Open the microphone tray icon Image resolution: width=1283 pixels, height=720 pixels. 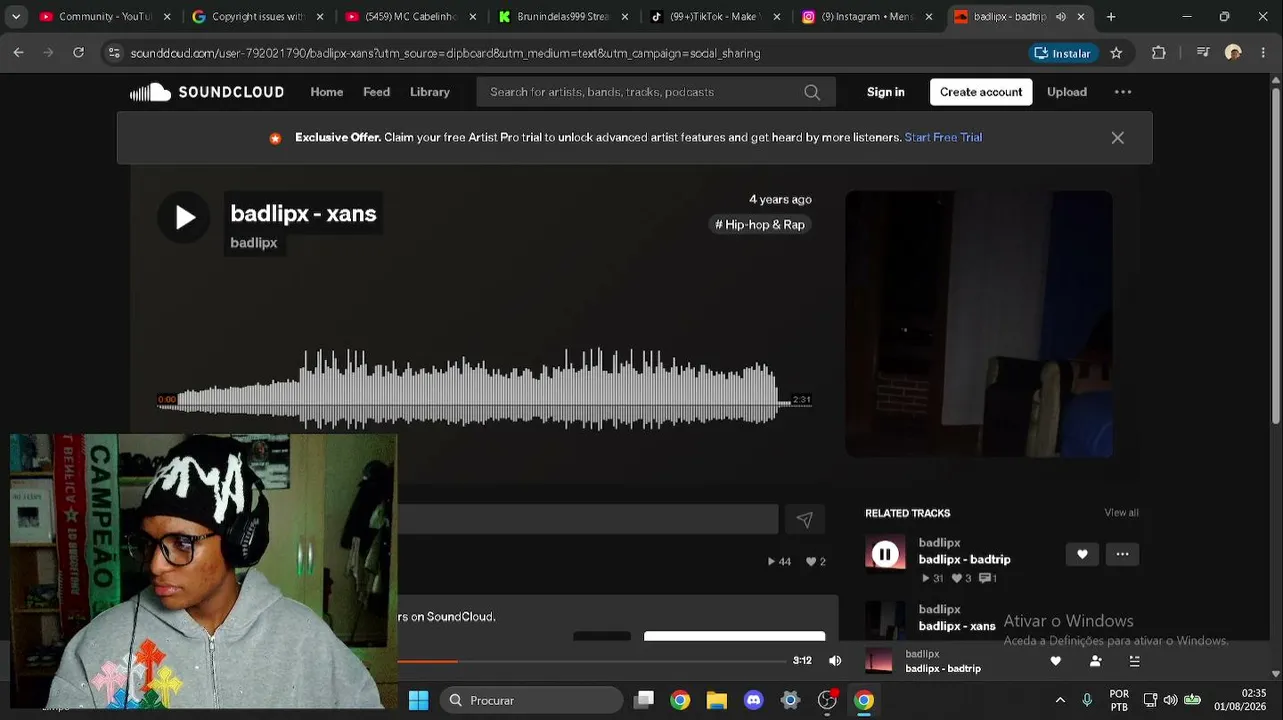click(x=1087, y=700)
